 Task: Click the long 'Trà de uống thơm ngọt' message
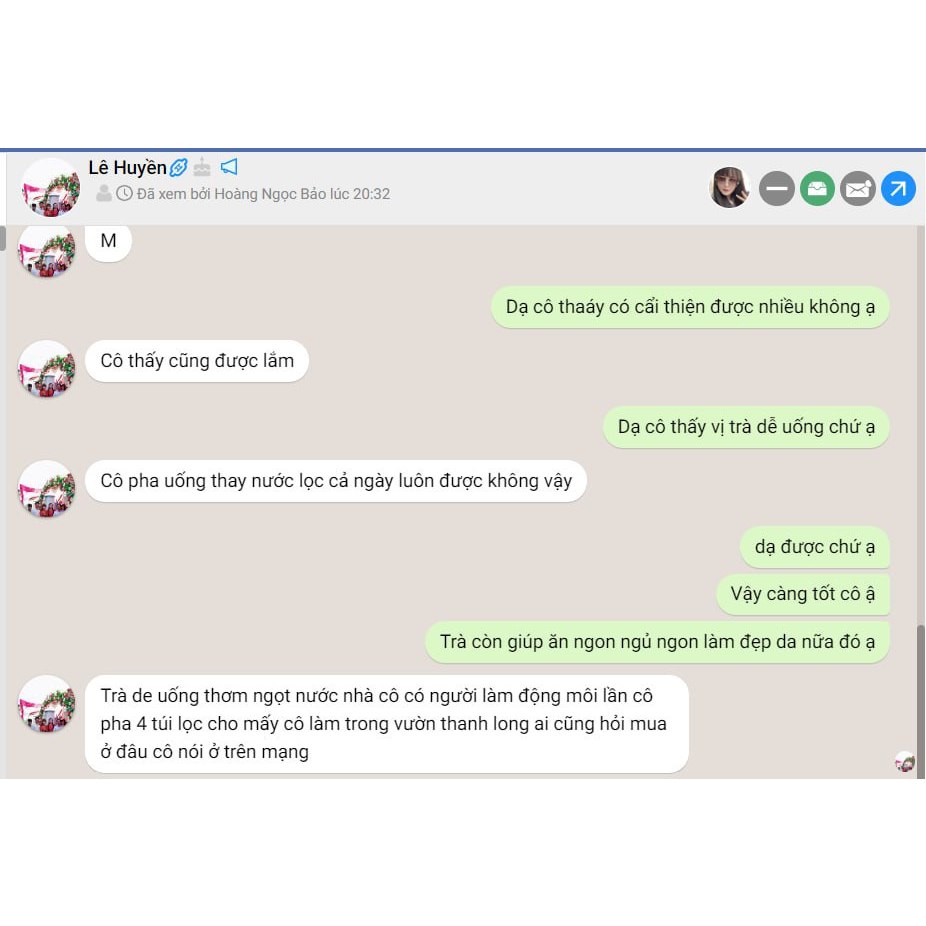tap(387, 724)
